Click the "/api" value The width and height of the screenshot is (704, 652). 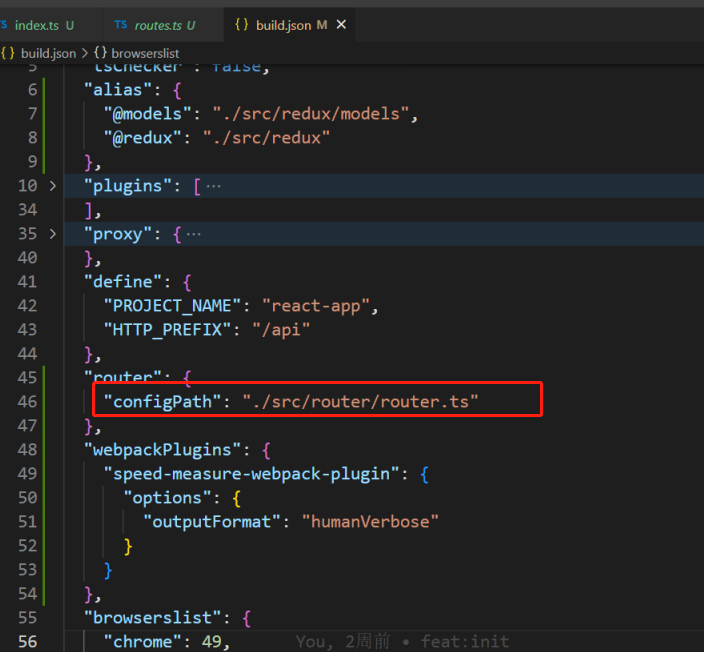coord(281,330)
